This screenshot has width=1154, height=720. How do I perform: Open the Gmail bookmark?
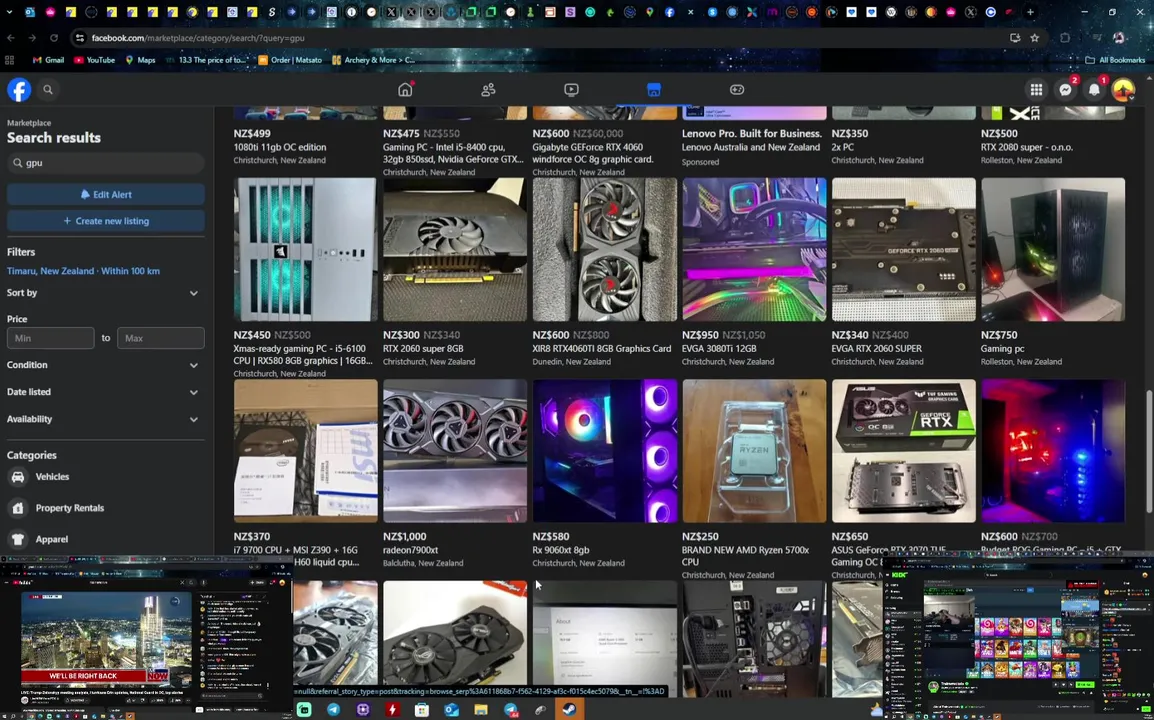(49, 60)
